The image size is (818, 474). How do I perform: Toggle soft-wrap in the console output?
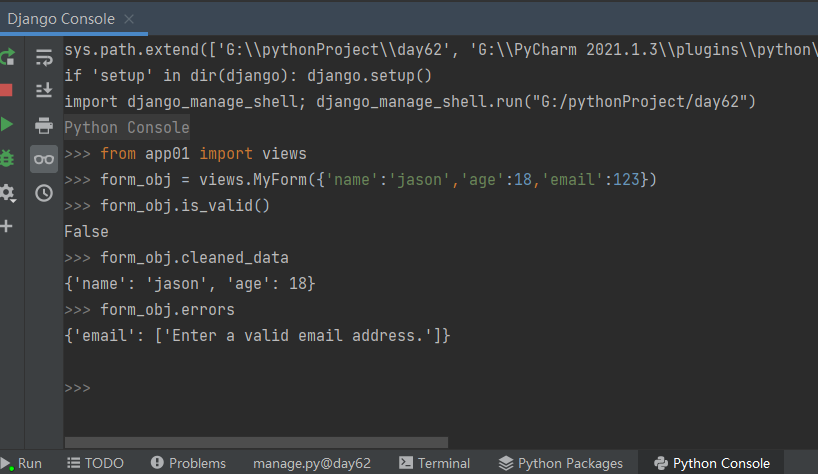pyautogui.click(x=43, y=57)
